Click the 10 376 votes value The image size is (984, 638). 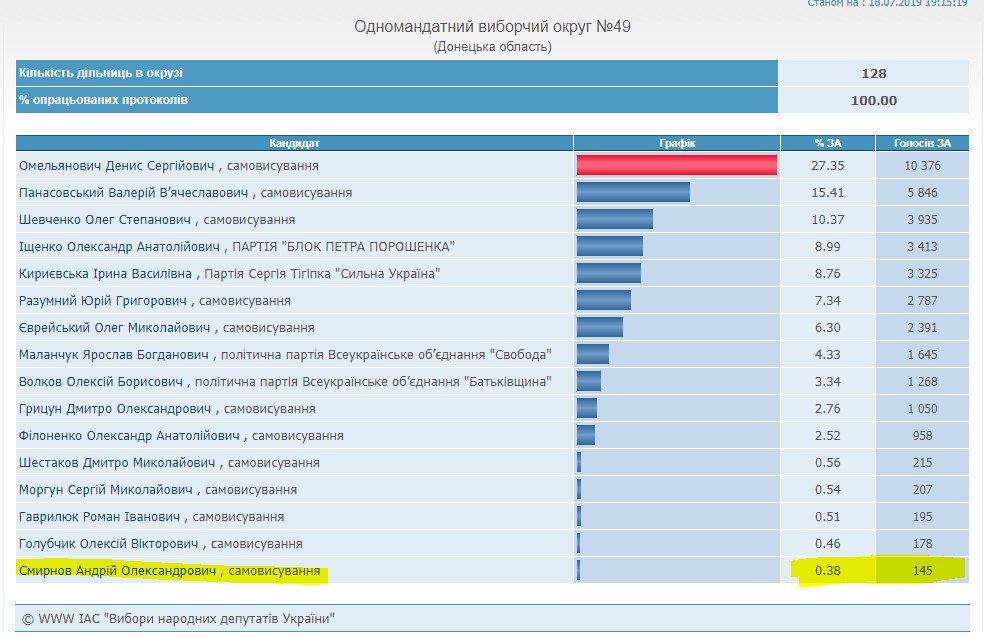click(922, 166)
